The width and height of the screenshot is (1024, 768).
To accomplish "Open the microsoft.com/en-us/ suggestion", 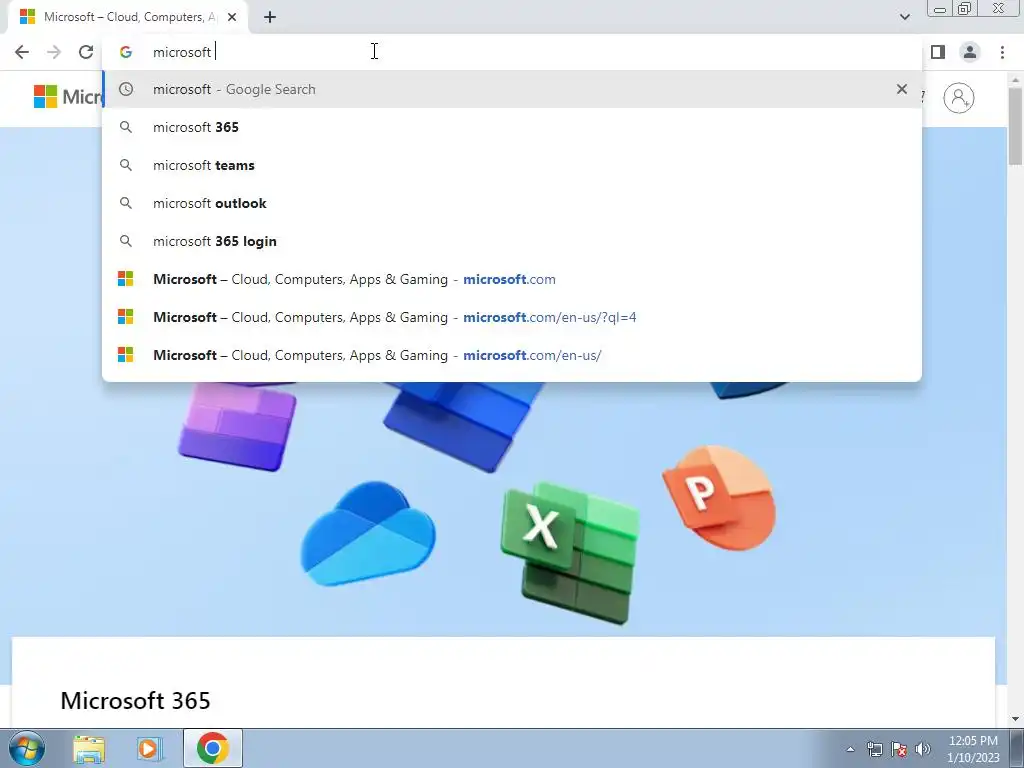I will (x=512, y=355).
